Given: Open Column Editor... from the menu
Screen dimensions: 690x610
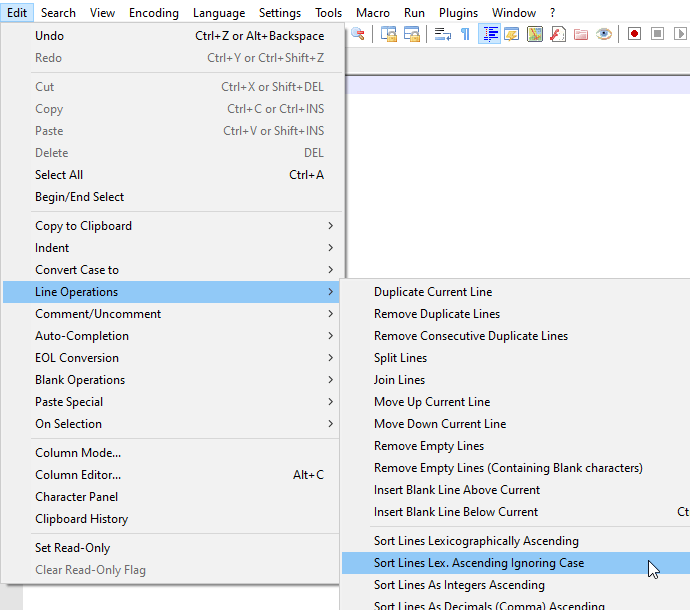Looking at the screenshot, I should (x=171, y=475).
